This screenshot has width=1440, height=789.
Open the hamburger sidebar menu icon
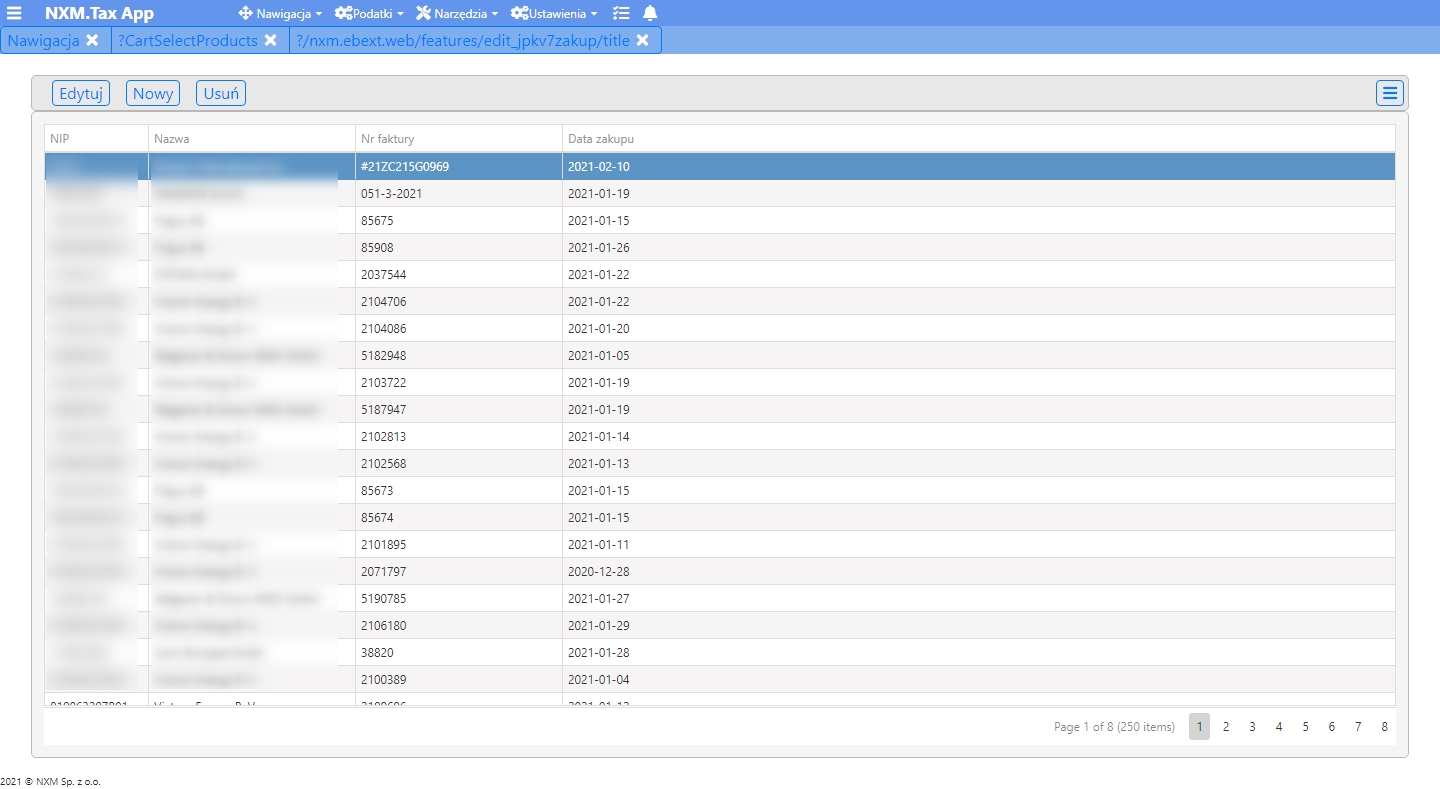tap(14, 13)
